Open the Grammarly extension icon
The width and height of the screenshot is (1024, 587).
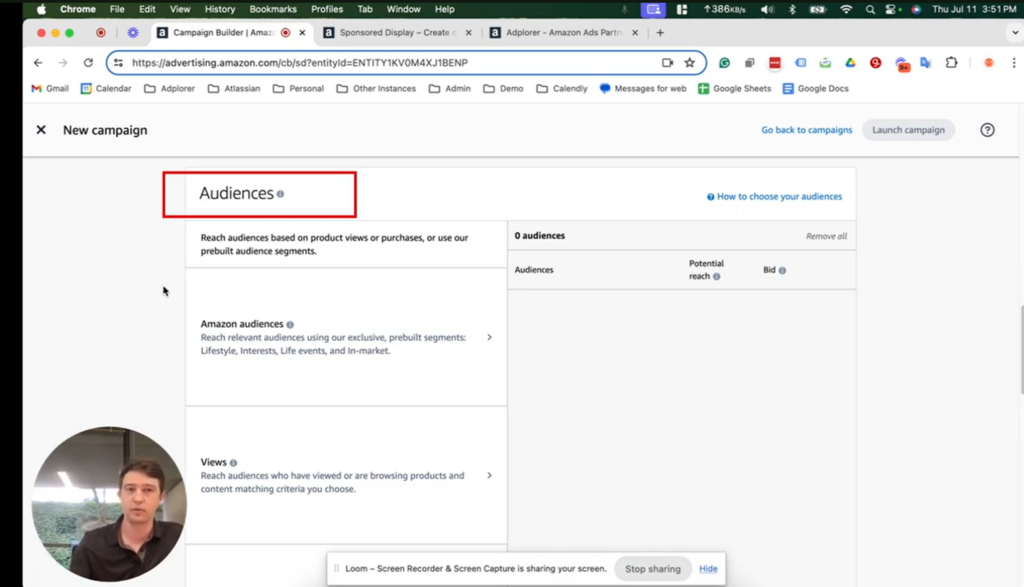[724, 63]
